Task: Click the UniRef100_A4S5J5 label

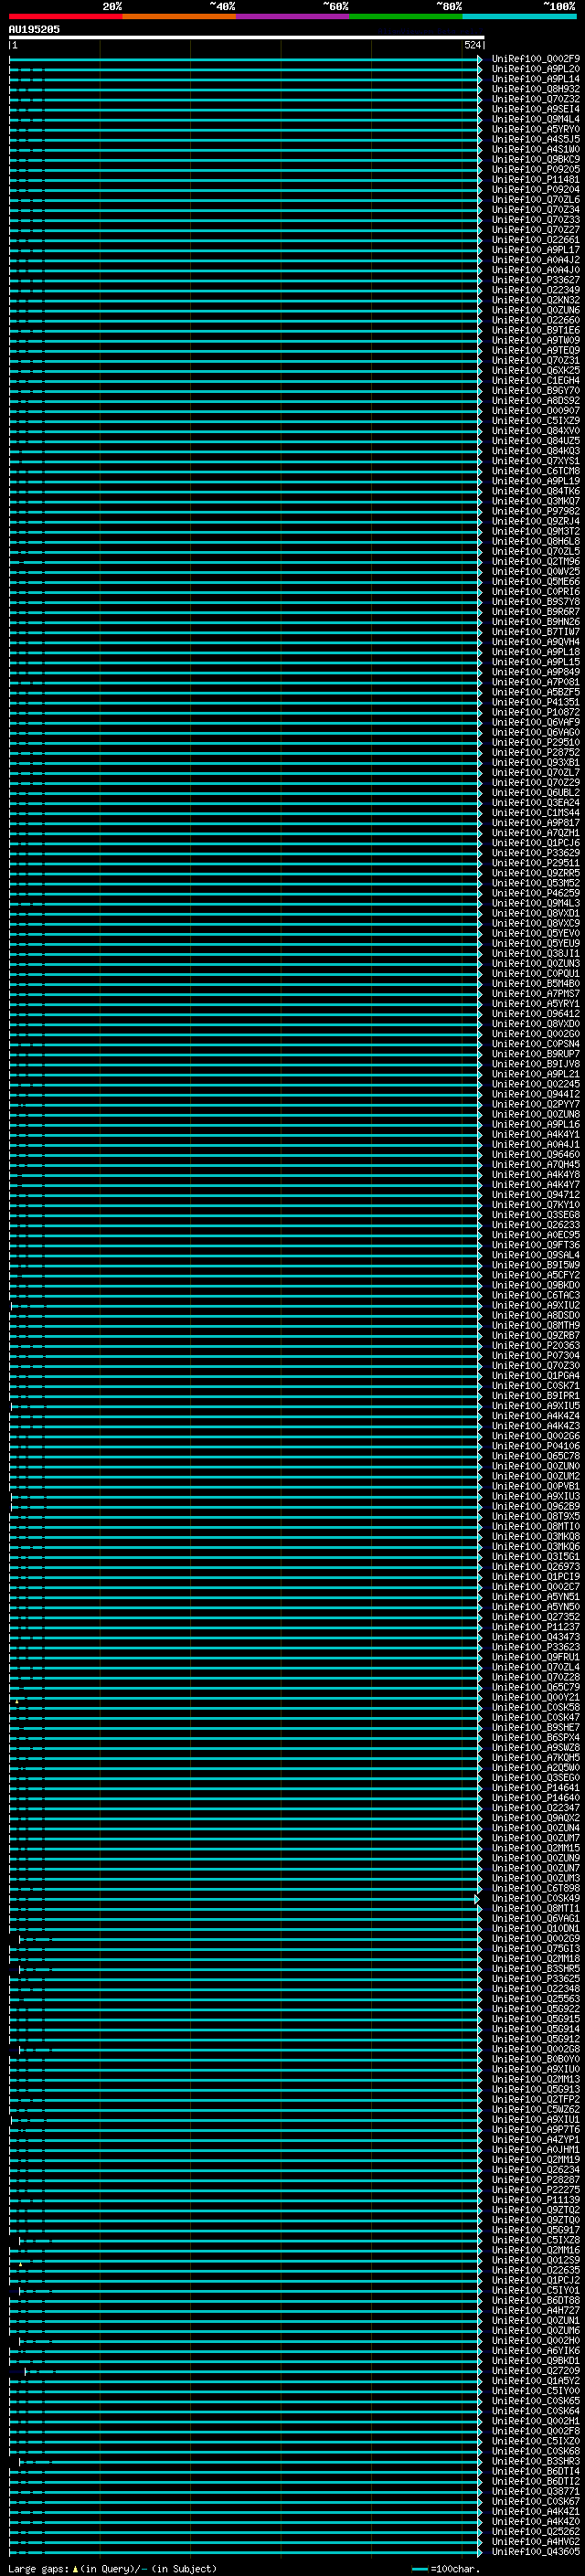Action: point(535,139)
